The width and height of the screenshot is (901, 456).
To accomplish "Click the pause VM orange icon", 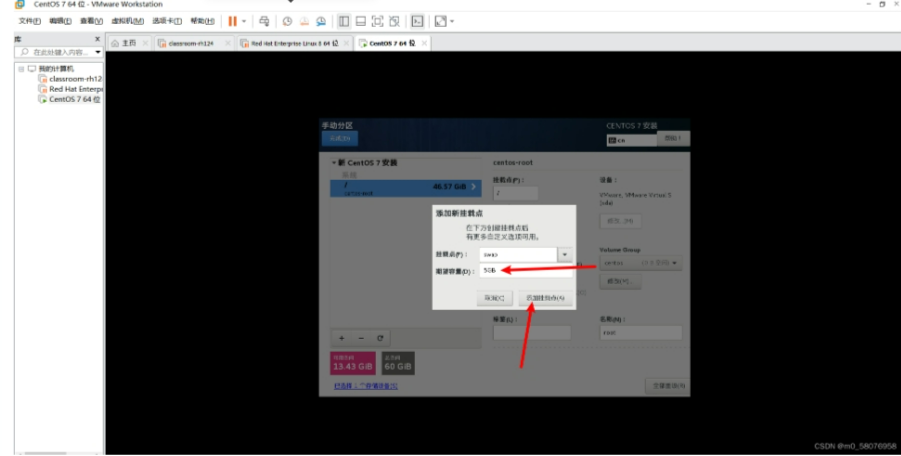I will (x=232, y=21).
